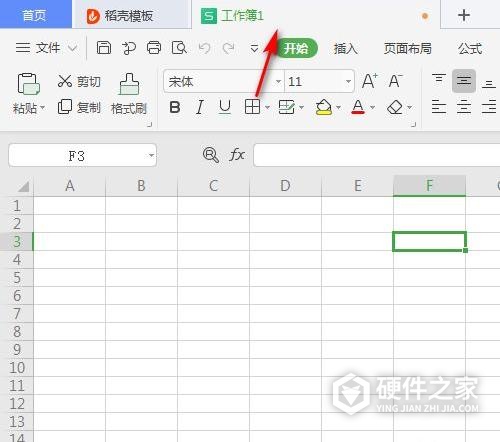Increase font size with A+ icon
Screen dimensions: 500x442
[370, 81]
